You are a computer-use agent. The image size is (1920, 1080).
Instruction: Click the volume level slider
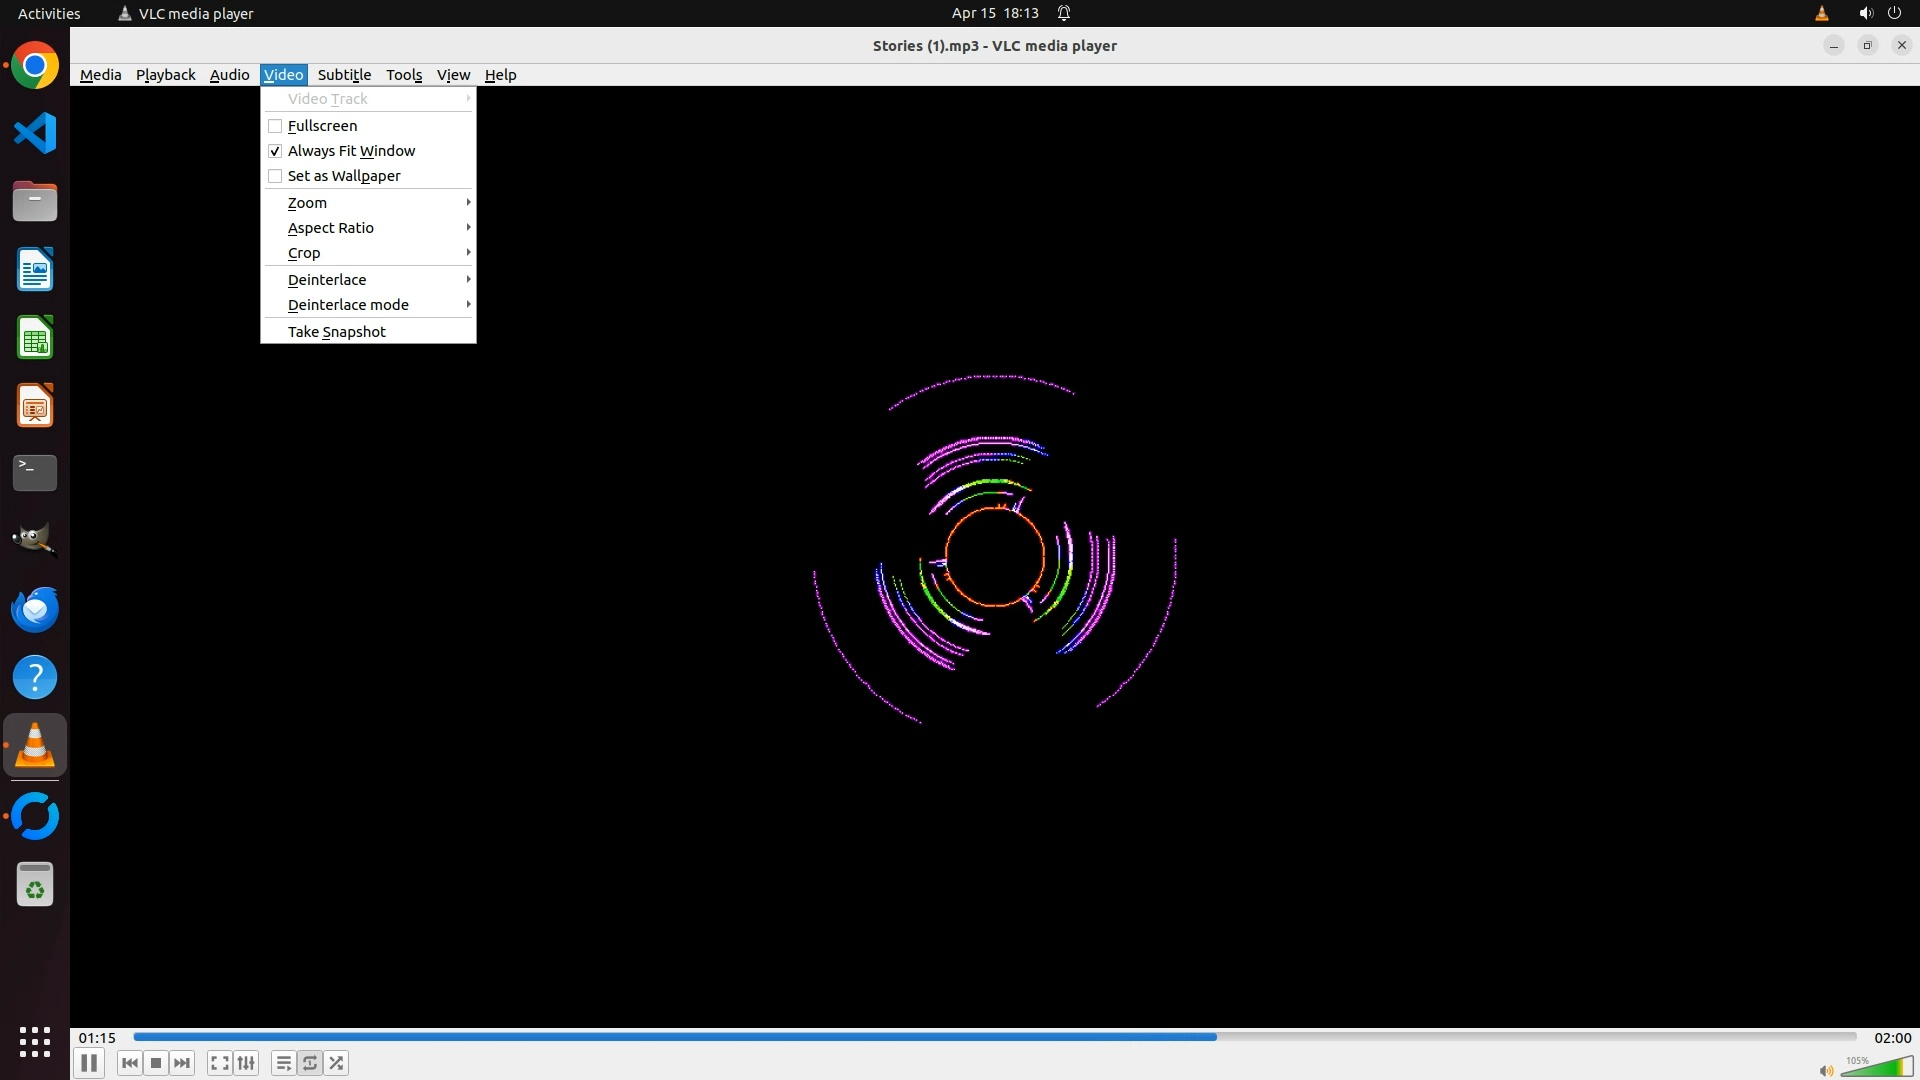1877,1068
